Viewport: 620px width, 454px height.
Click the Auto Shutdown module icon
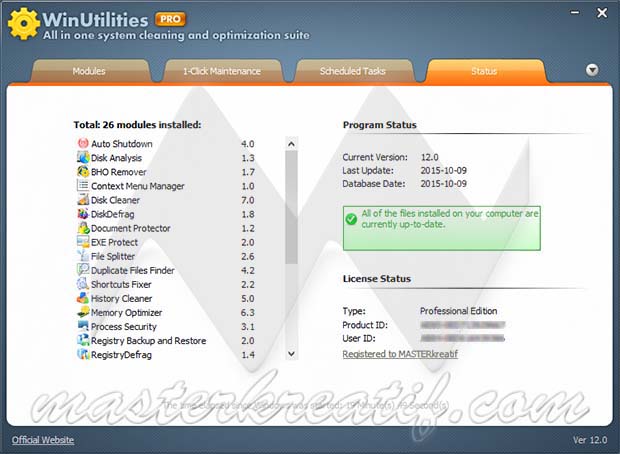83,143
